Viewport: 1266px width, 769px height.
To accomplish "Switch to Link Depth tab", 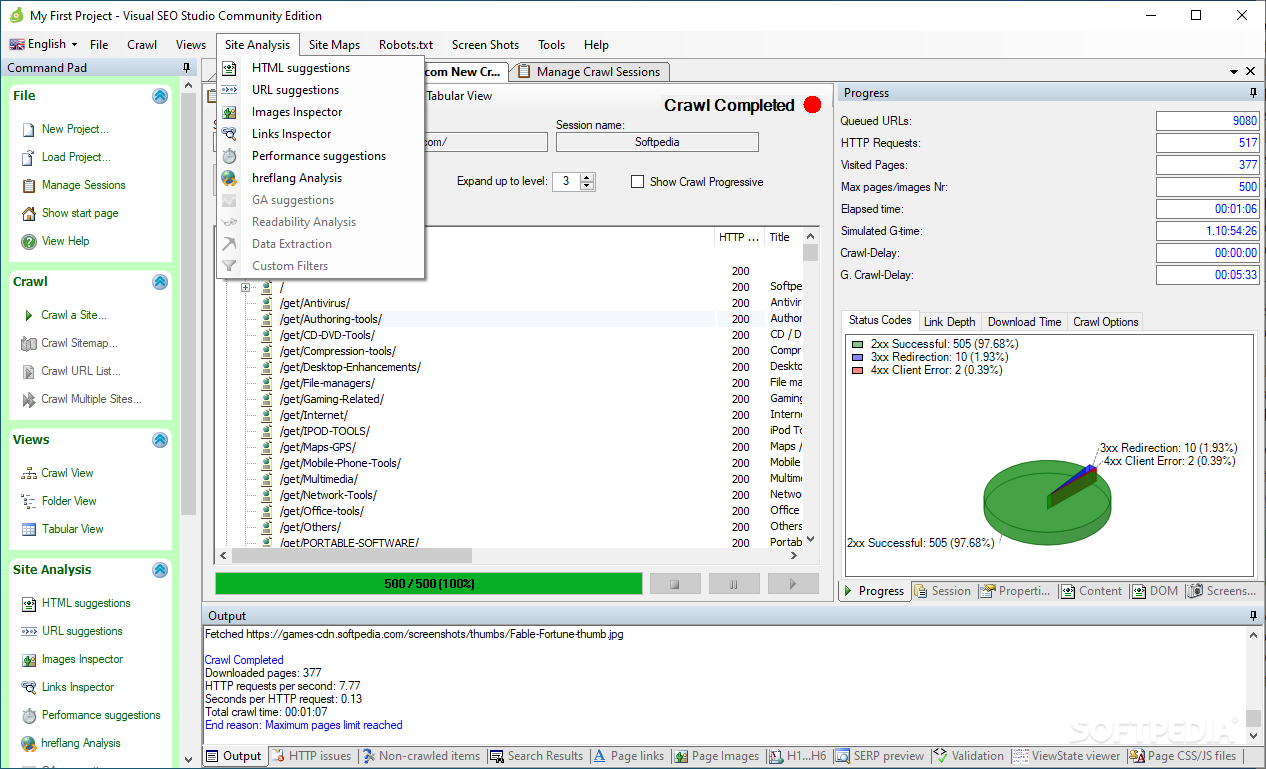I will pos(949,321).
